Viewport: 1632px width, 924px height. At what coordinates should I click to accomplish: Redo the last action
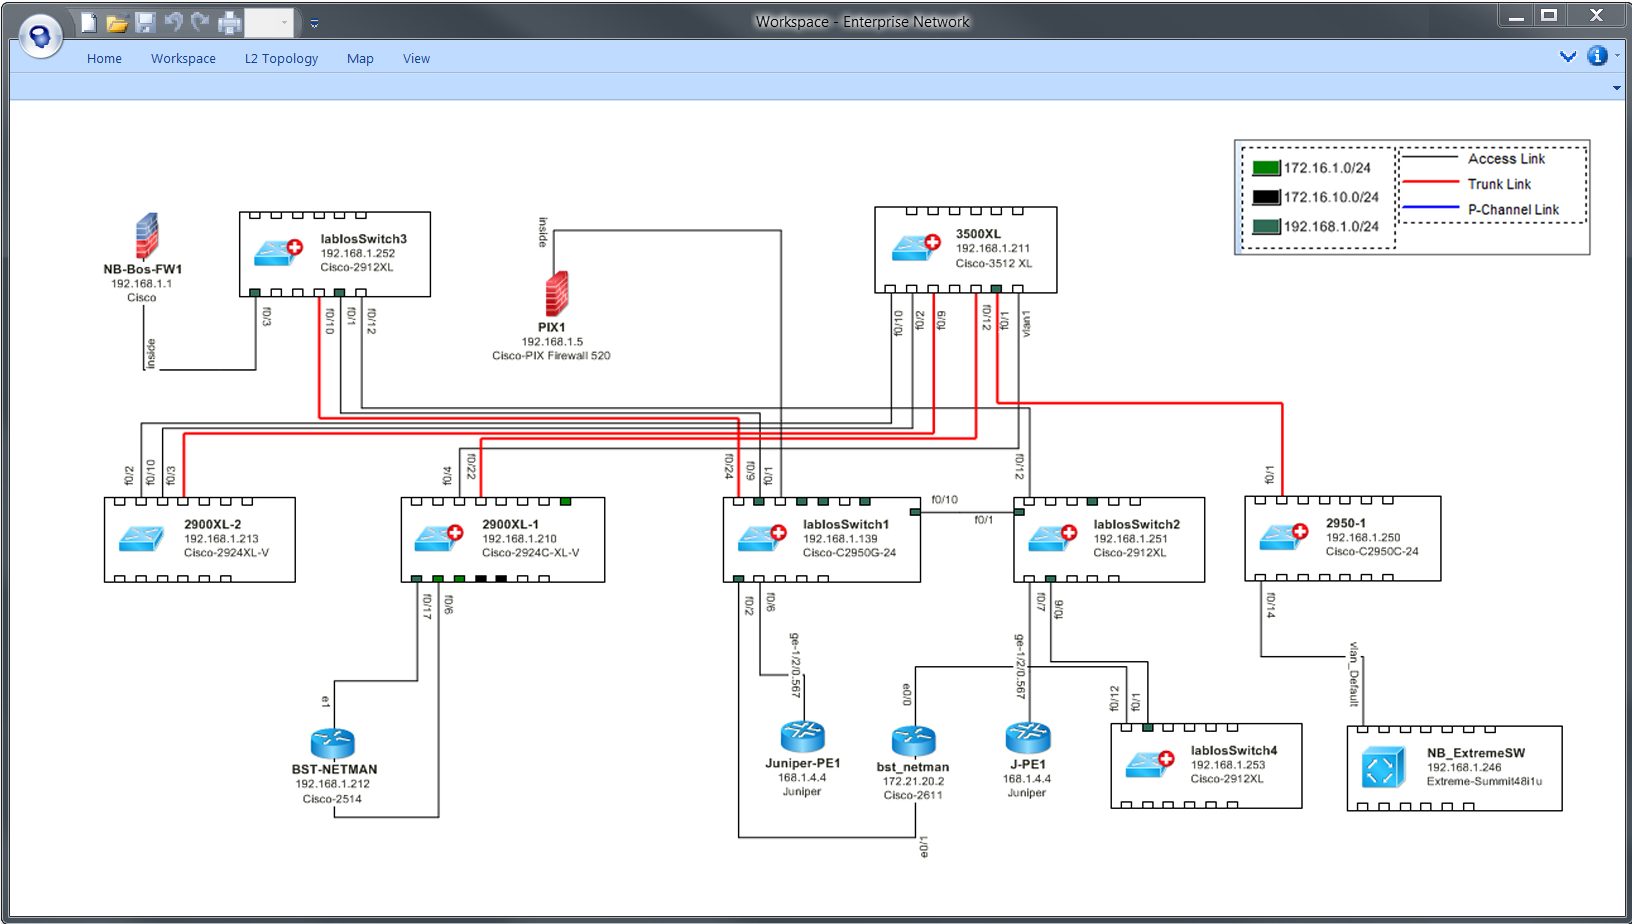(x=200, y=21)
